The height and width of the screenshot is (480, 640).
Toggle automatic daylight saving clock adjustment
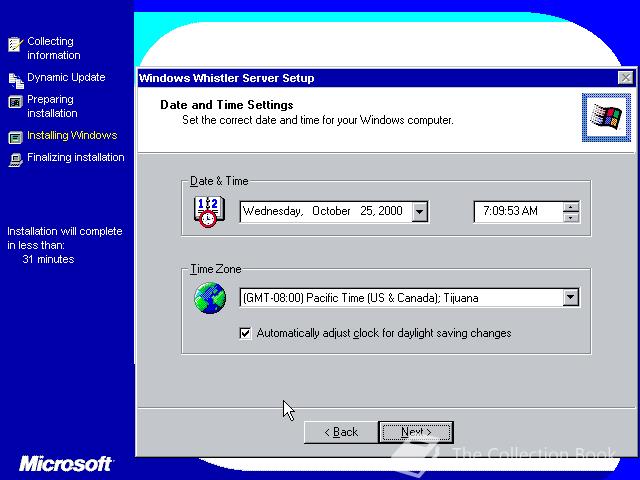point(245,333)
